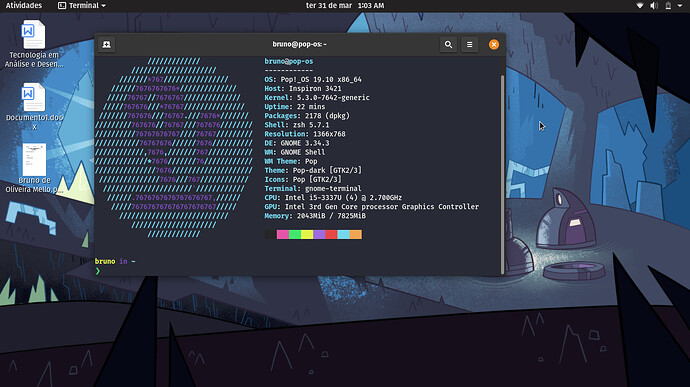This screenshot has width=690, height=387.
Task: Click the Resolution 1366x768 line
Action: coord(305,134)
